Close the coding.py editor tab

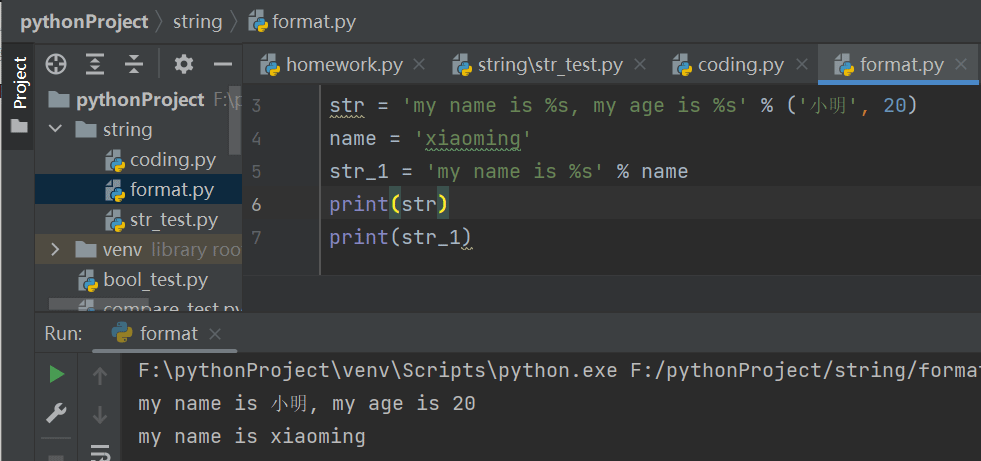point(800,65)
